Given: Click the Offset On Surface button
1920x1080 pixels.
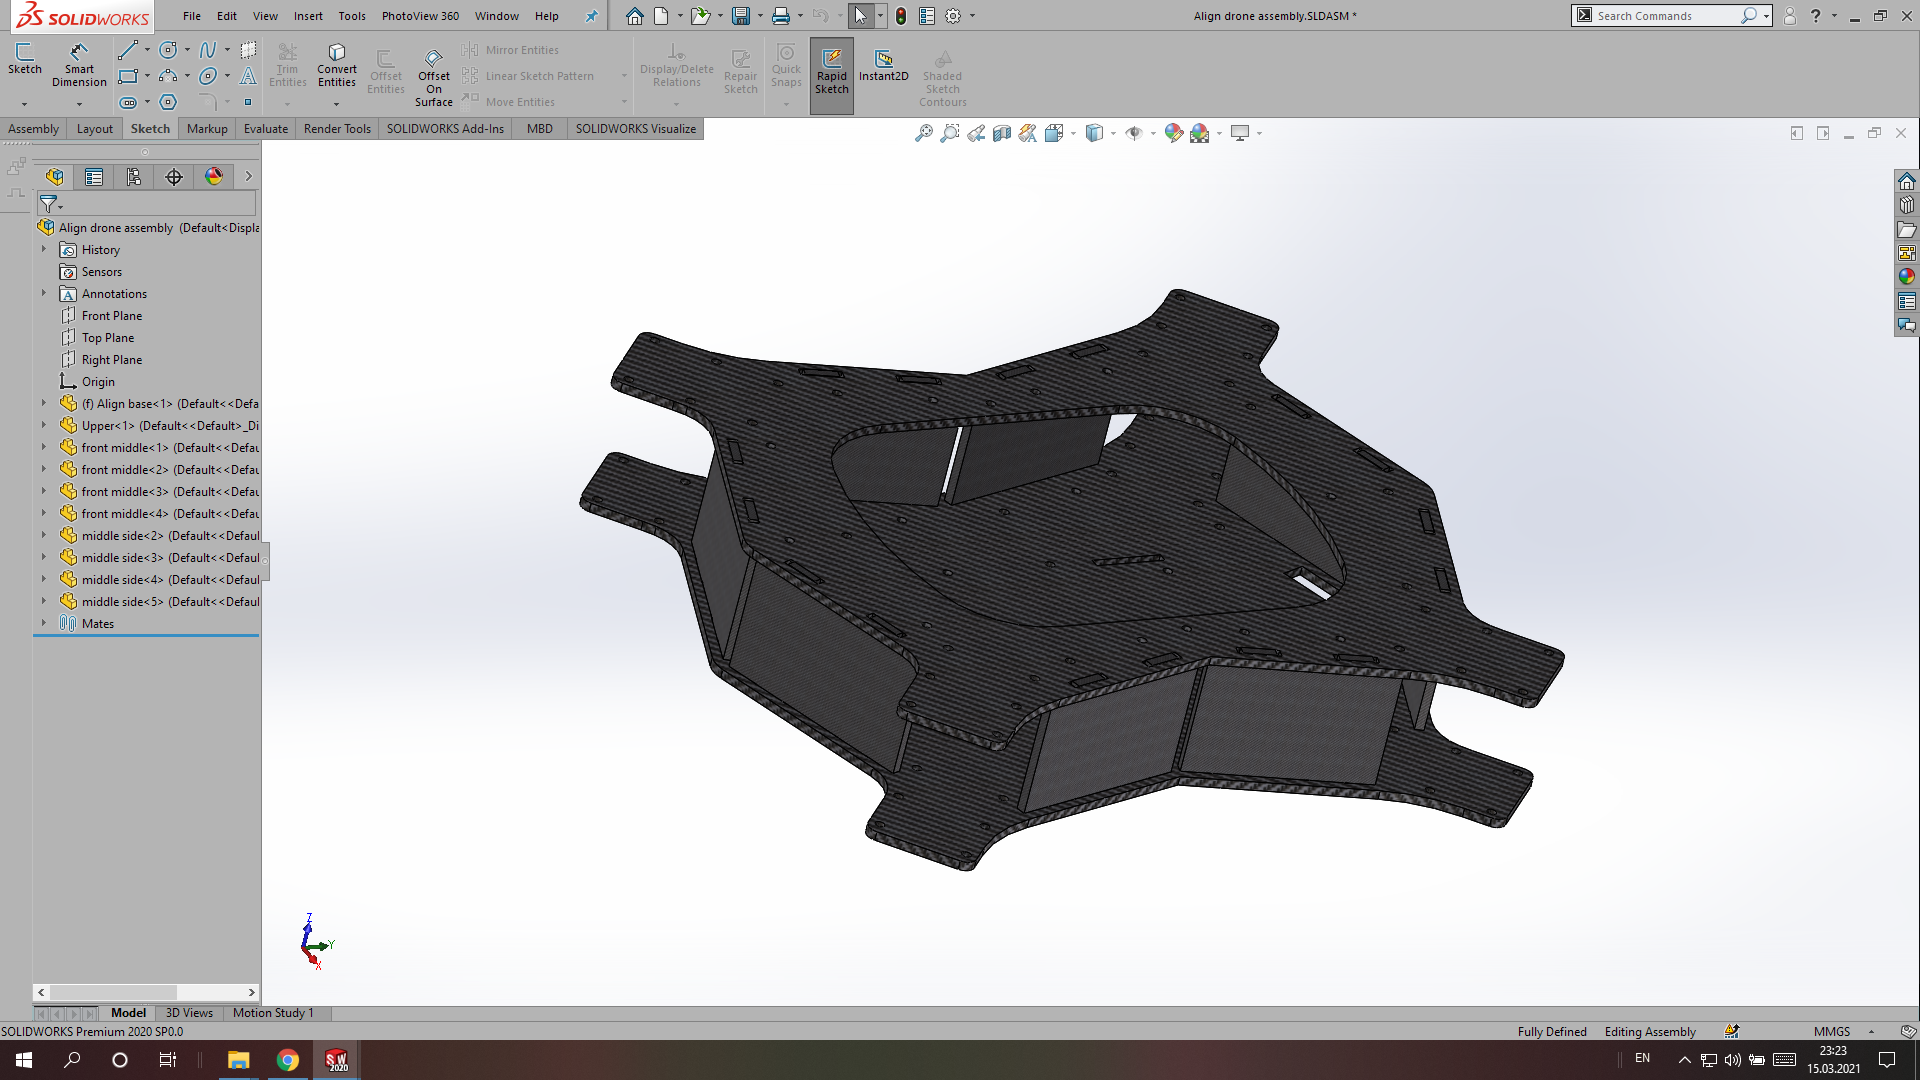Looking at the screenshot, I should click(434, 78).
